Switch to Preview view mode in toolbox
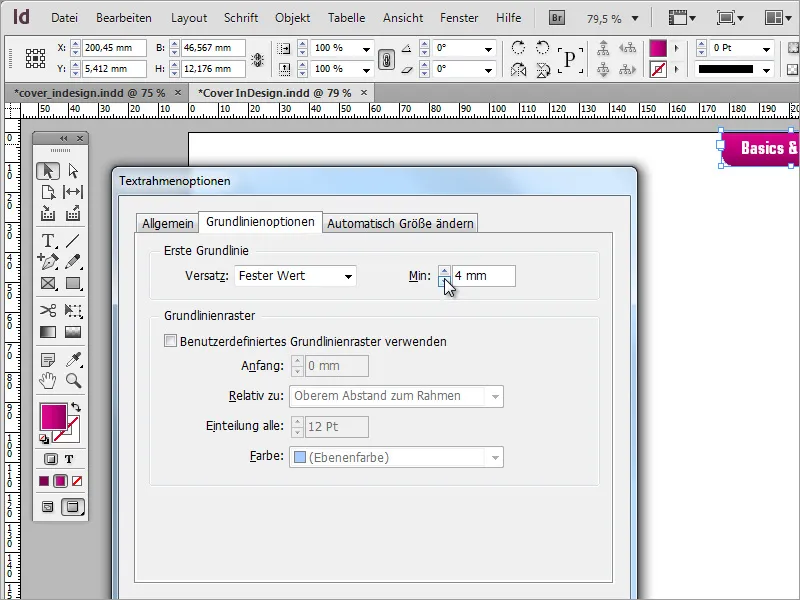This screenshot has width=800, height=600. pos(72,507)
